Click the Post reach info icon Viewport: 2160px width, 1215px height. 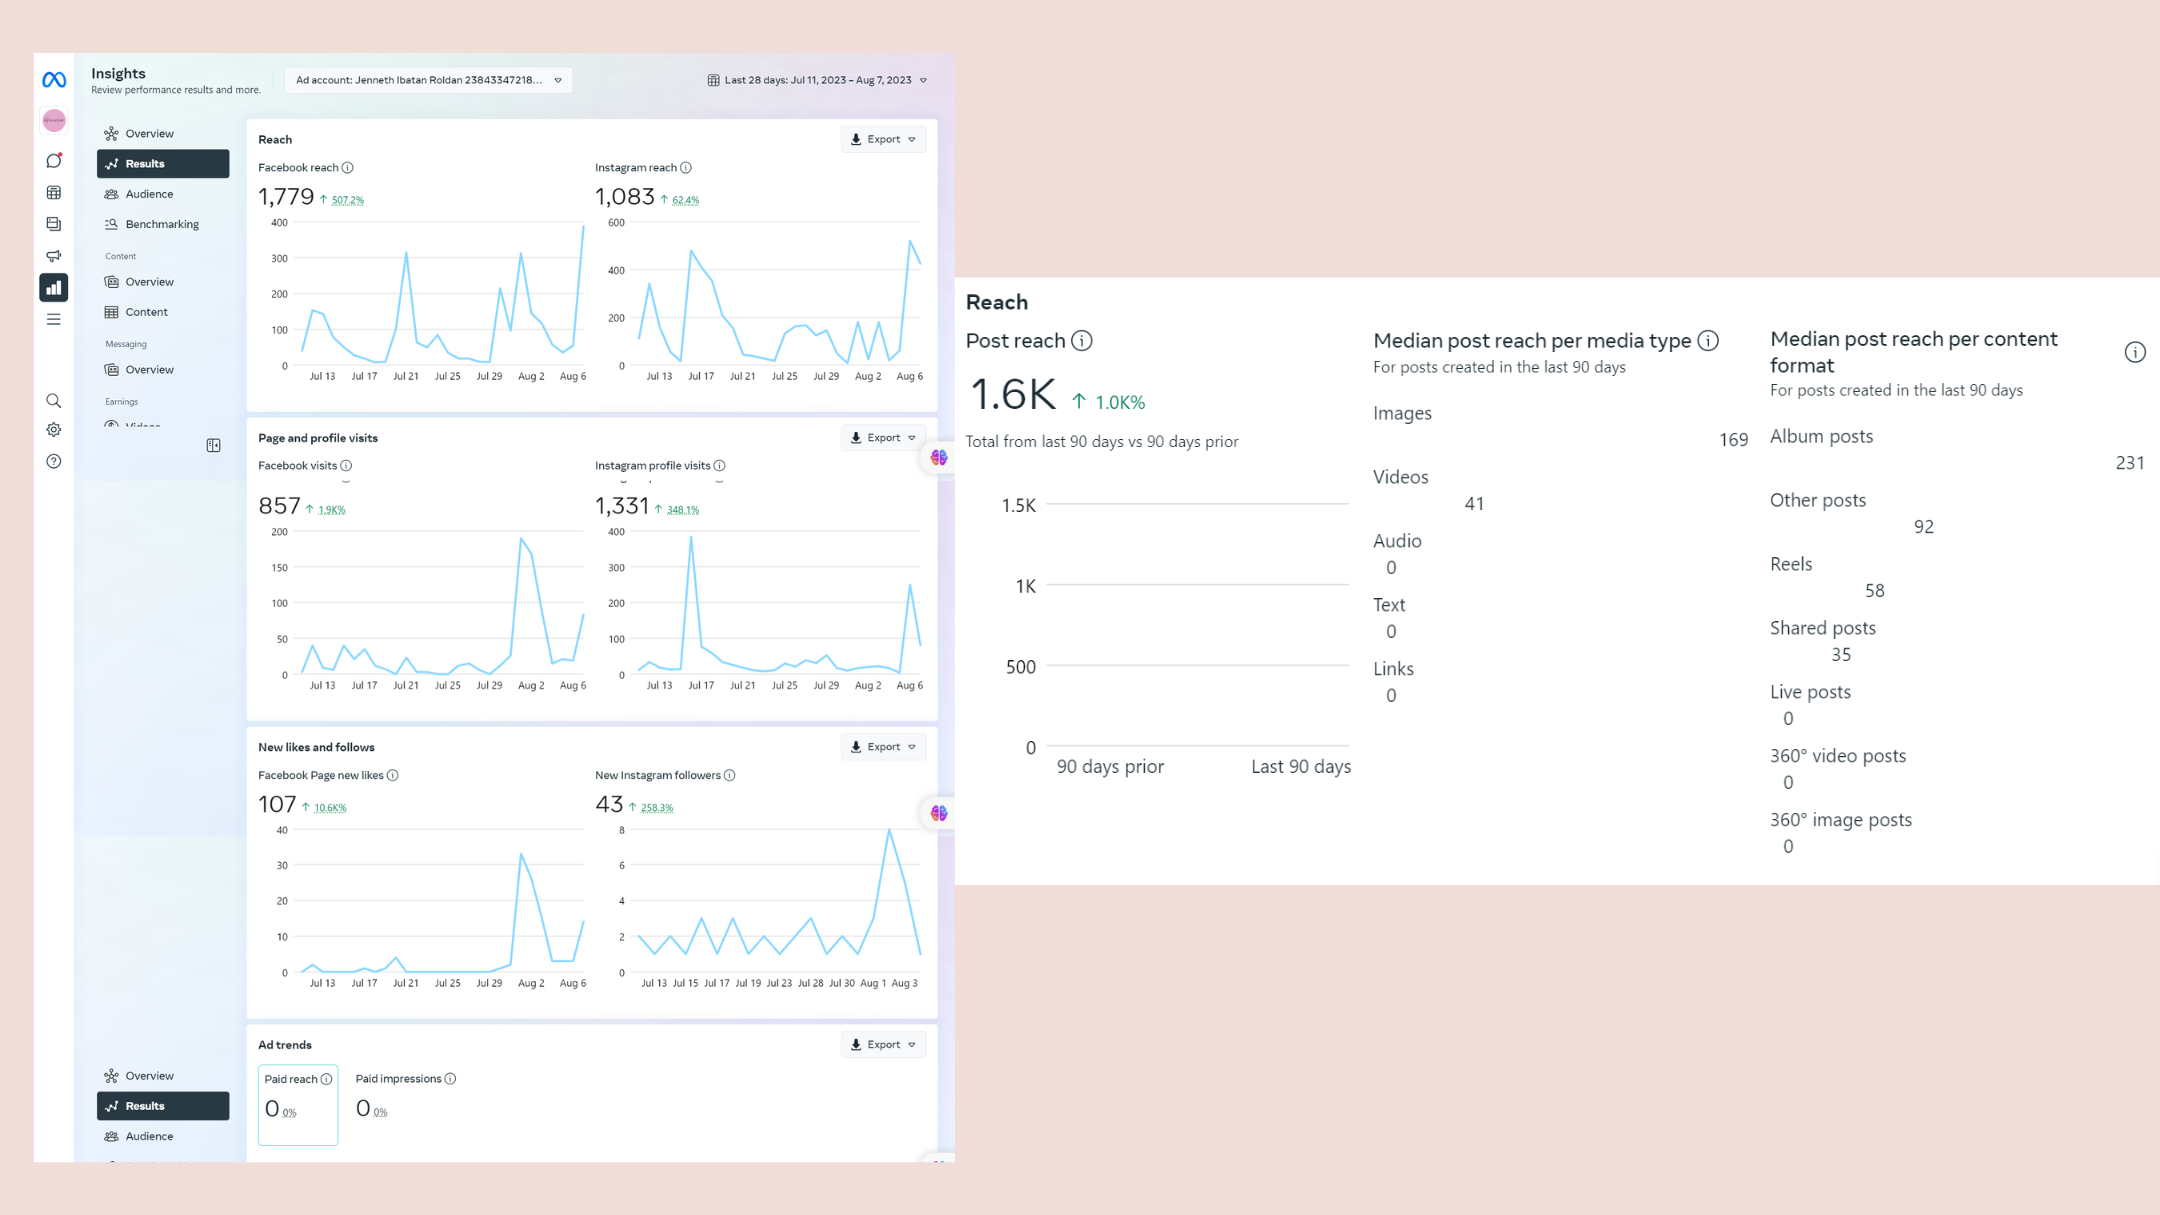click(1082, 341)
